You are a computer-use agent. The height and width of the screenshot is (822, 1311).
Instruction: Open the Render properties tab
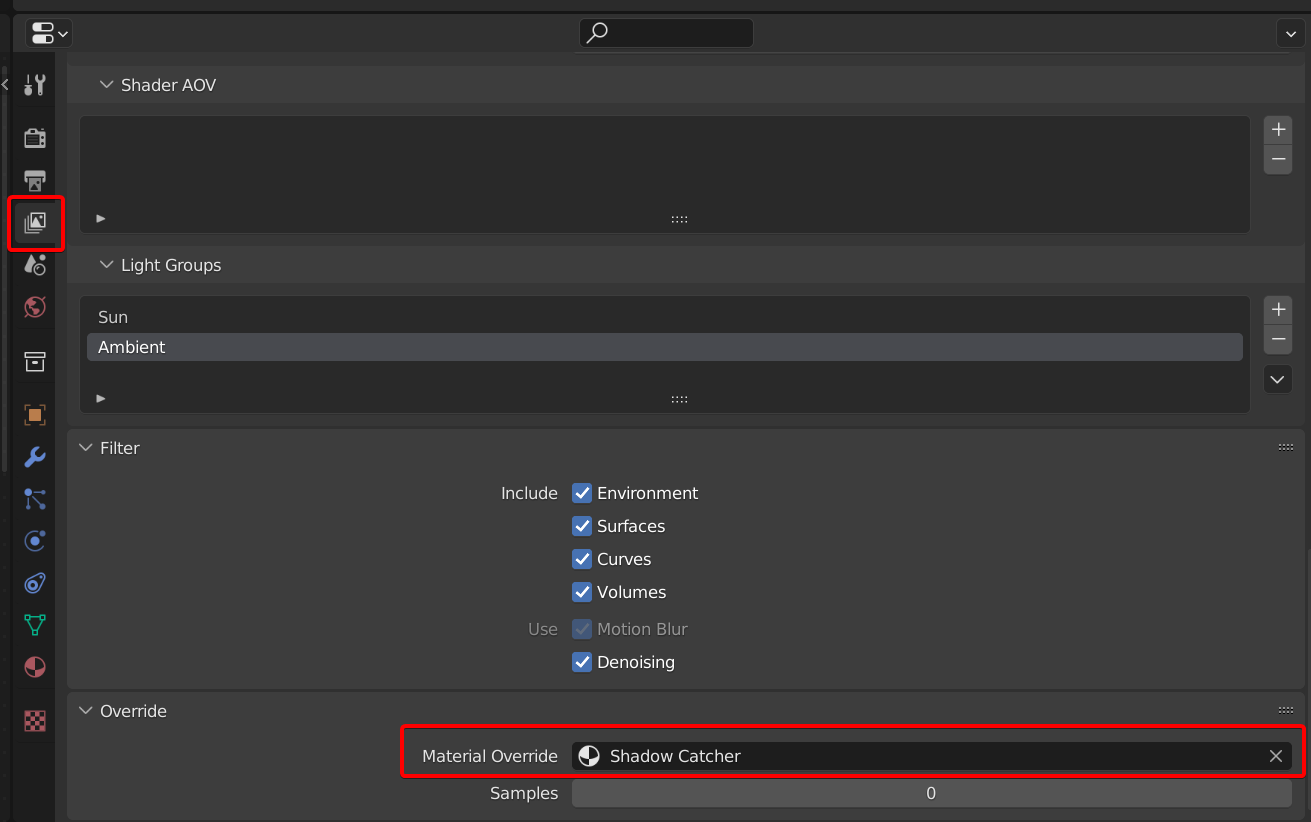[x=35, y=138]
